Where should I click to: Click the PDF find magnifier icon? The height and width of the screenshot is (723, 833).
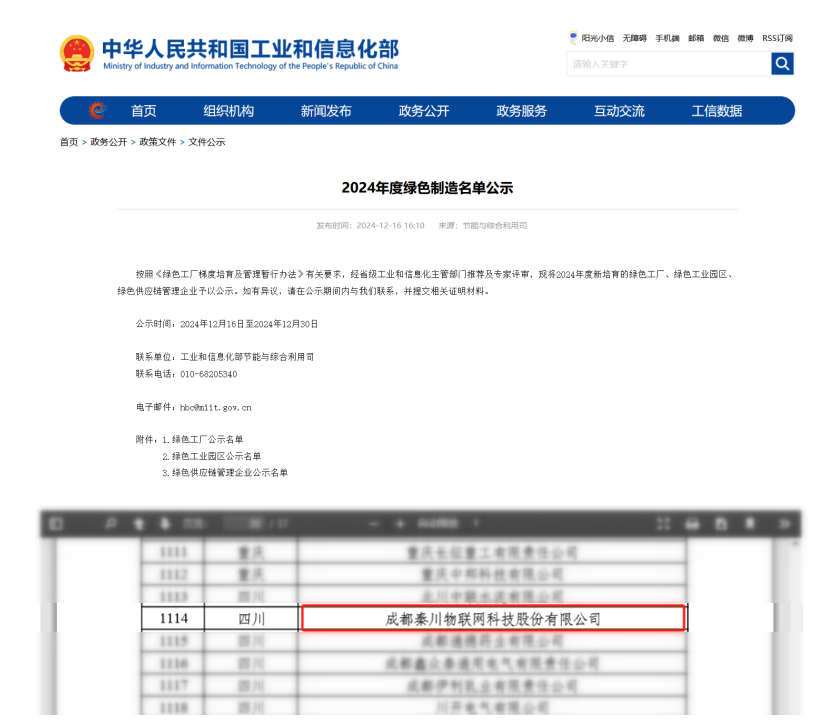pos(110,524)
